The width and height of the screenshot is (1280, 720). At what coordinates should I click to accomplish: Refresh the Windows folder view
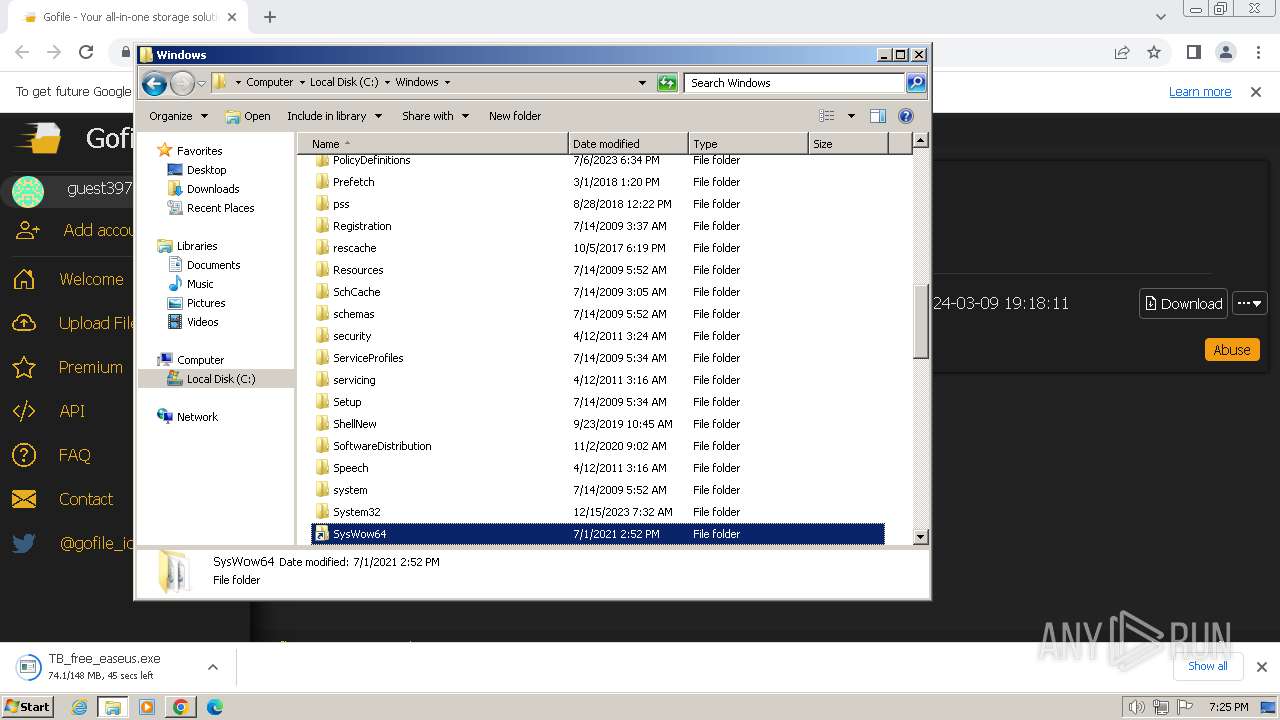[667, 83]
